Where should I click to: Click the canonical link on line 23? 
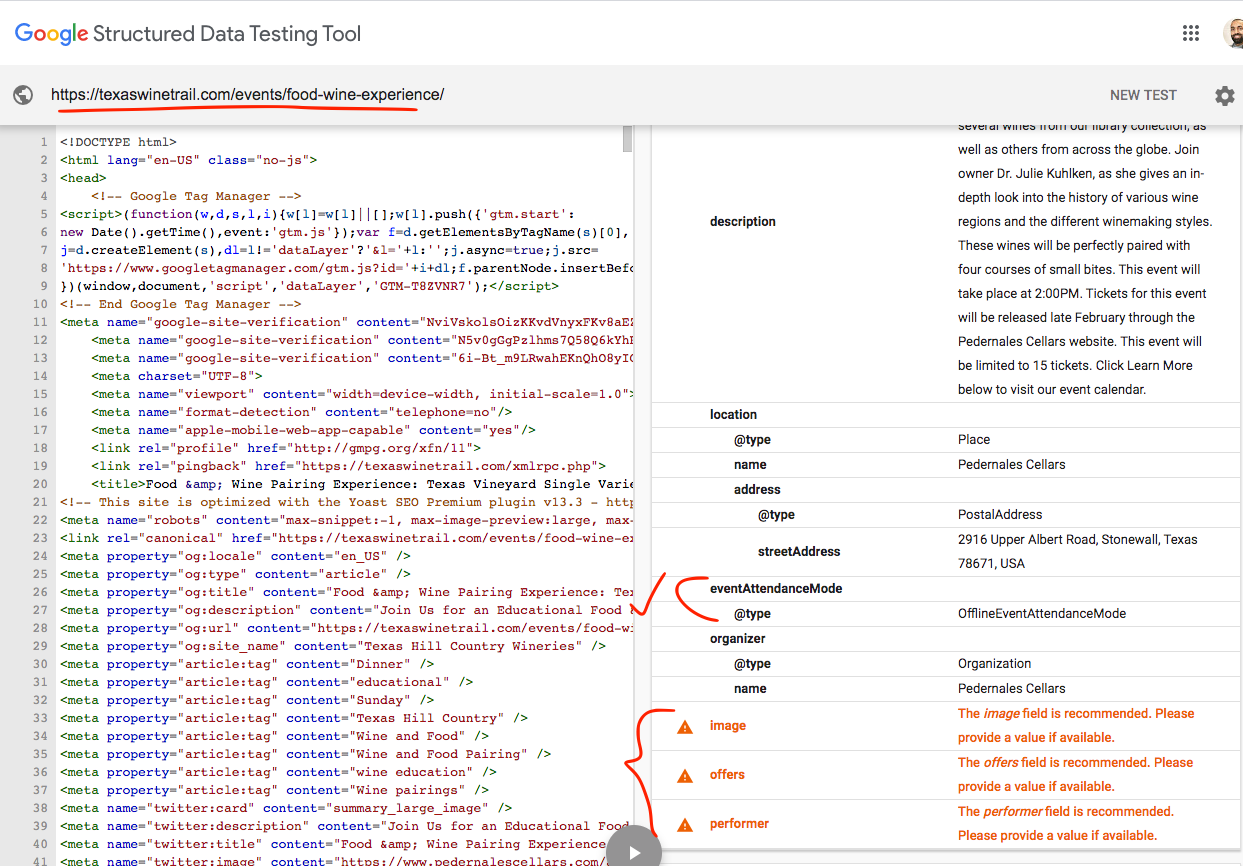click(346, 538)
